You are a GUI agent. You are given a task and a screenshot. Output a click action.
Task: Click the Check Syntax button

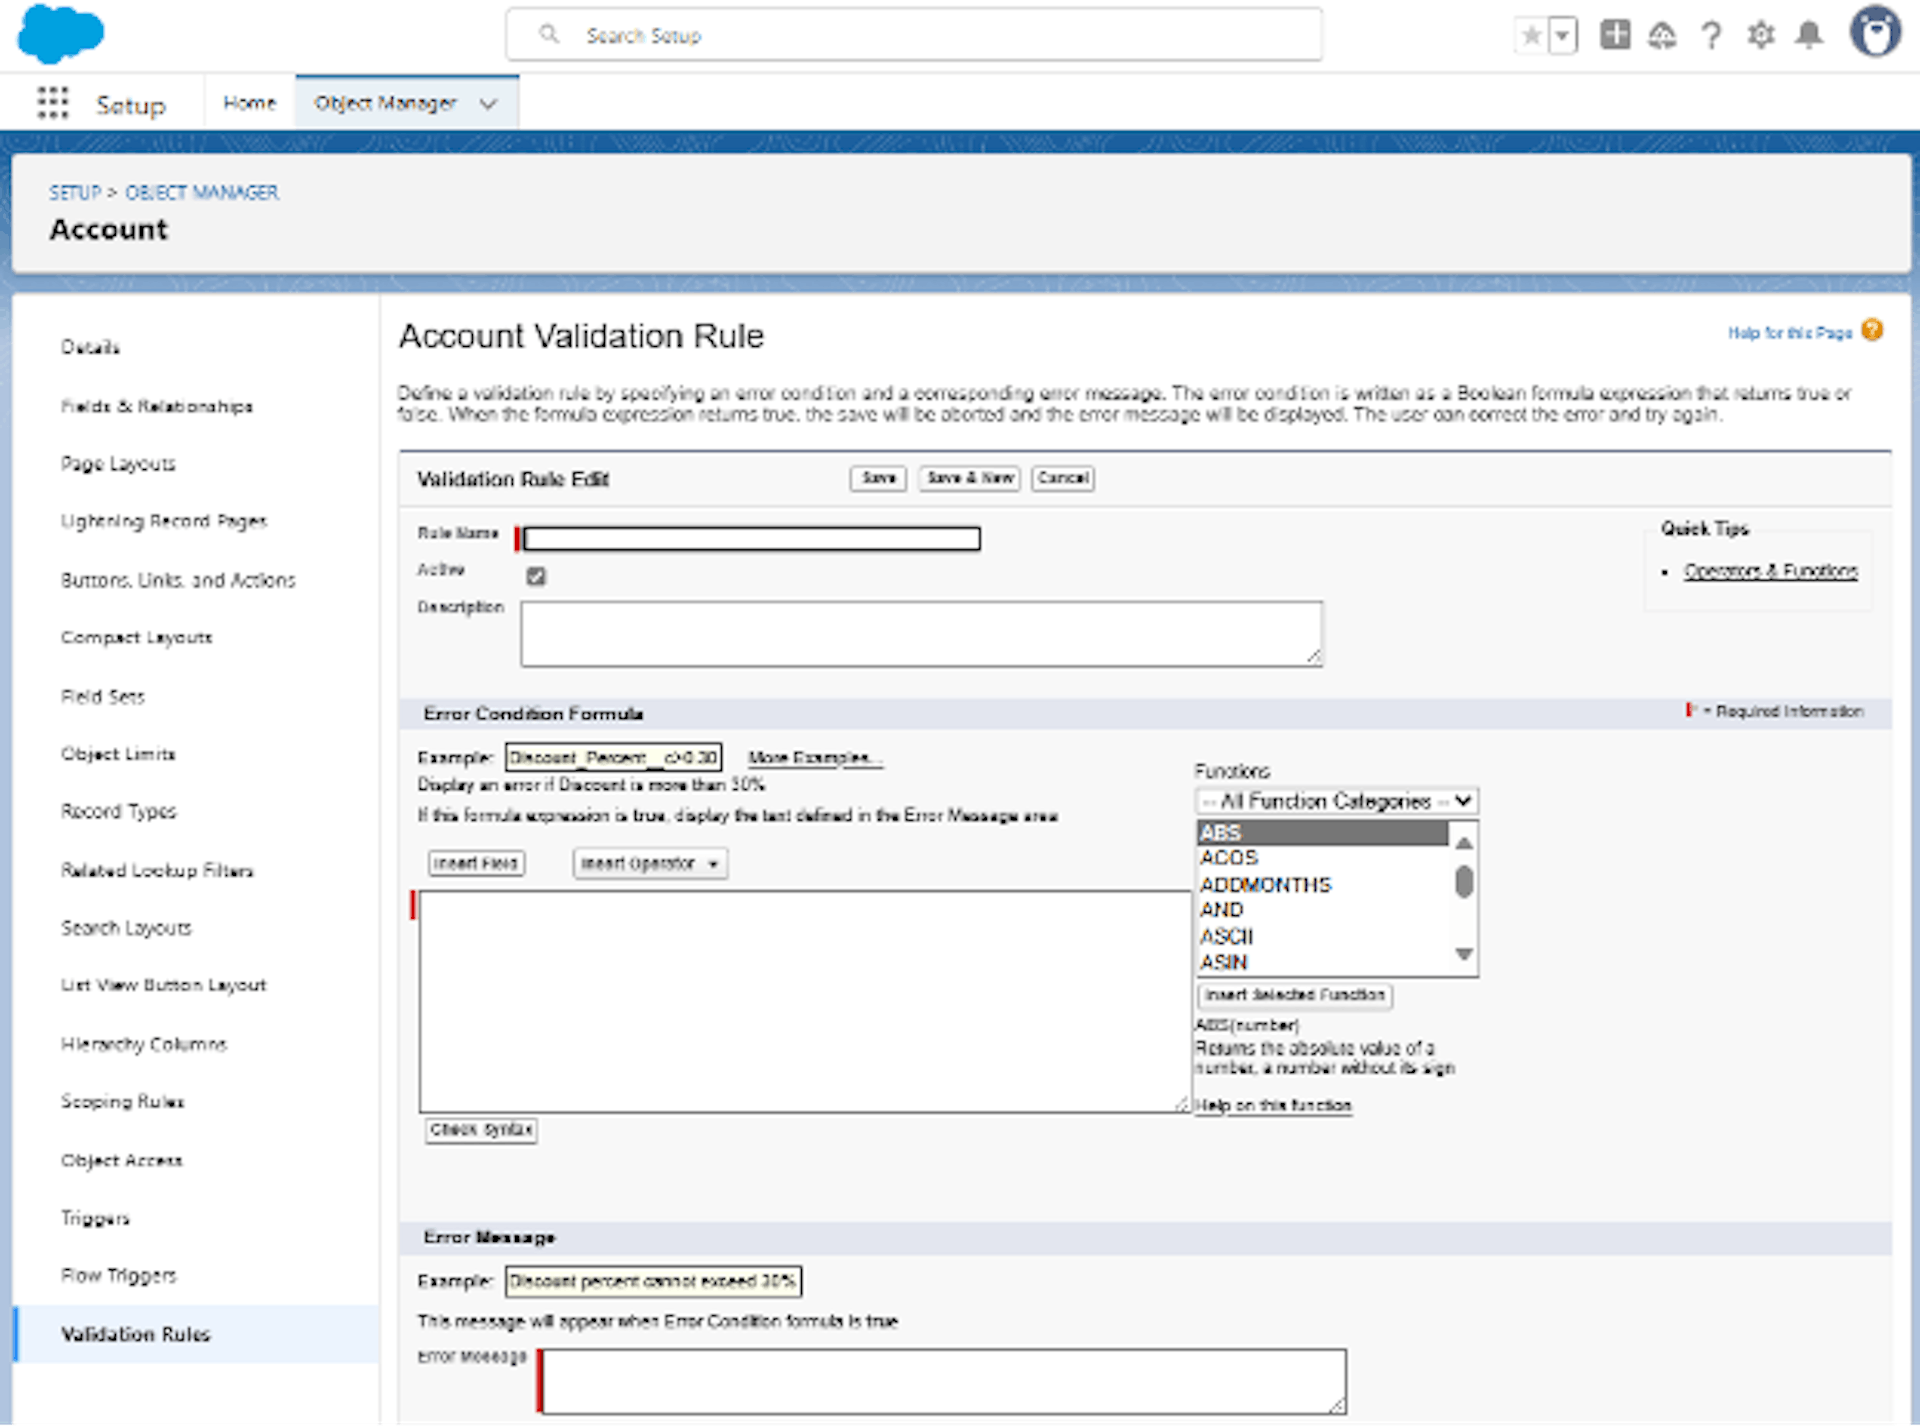(481, 1130)
